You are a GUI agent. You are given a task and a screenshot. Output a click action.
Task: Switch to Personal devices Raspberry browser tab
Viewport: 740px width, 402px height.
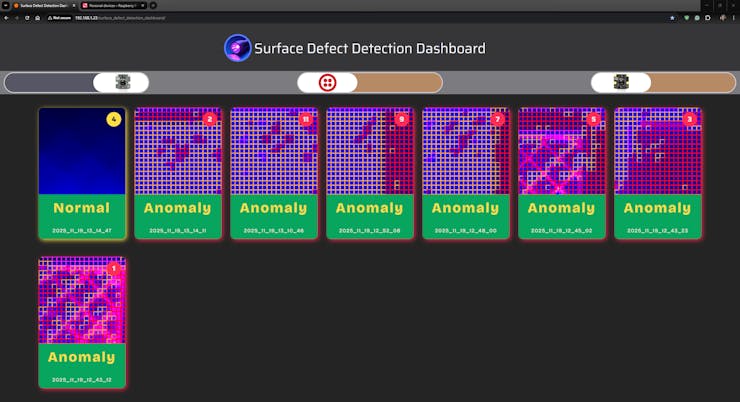point(112,6)
